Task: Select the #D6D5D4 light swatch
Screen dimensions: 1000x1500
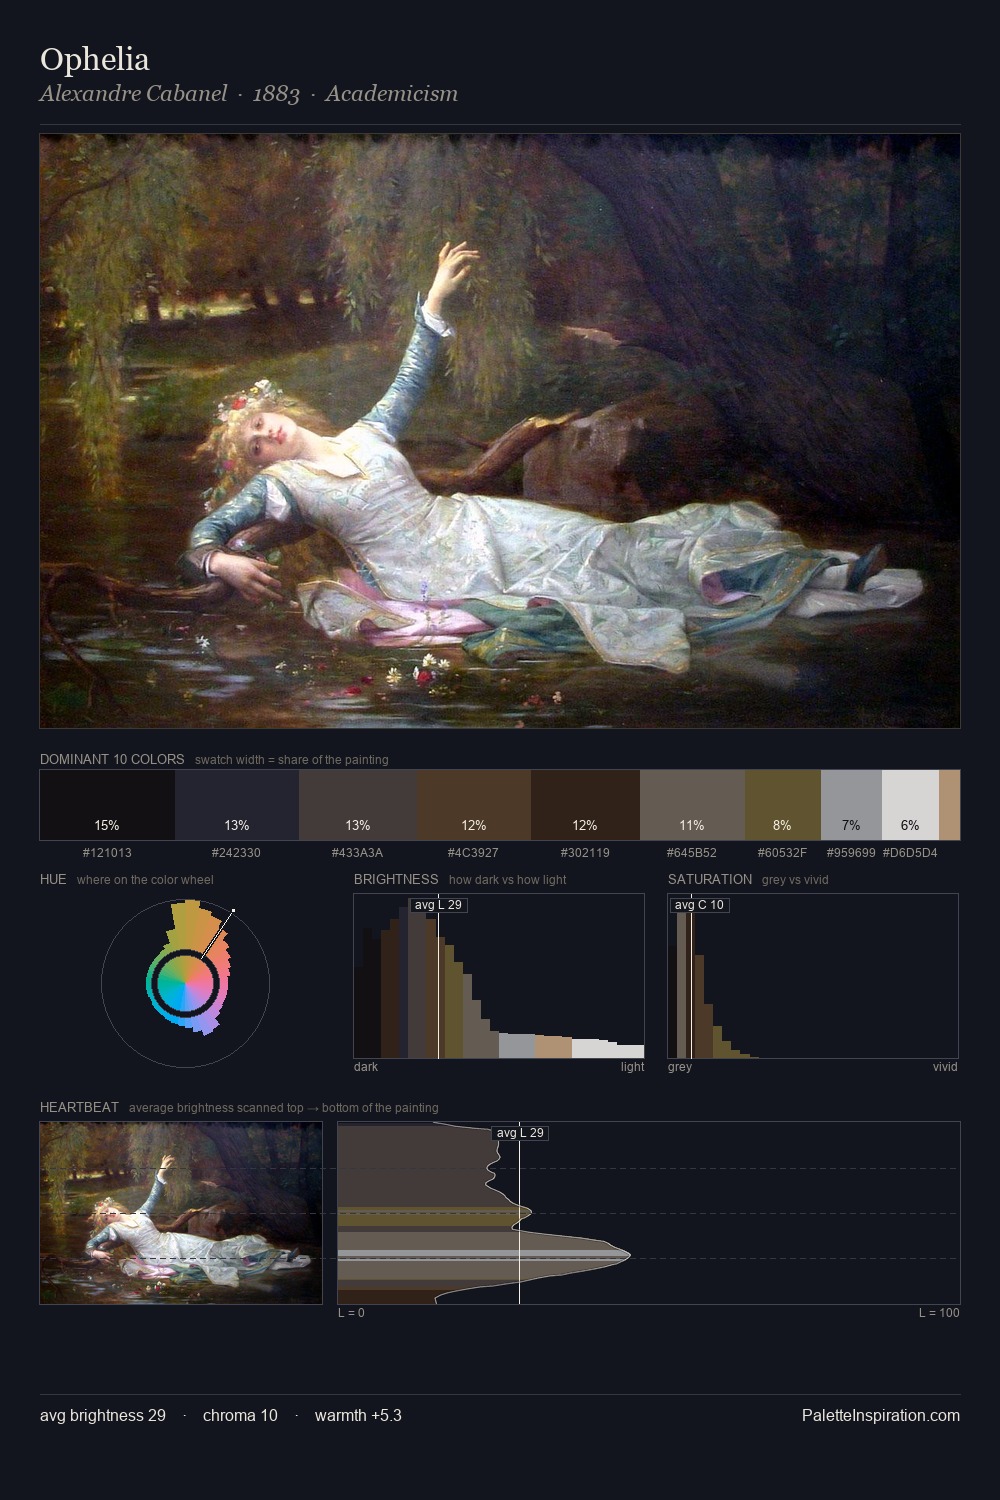Action: click(910, 805)
